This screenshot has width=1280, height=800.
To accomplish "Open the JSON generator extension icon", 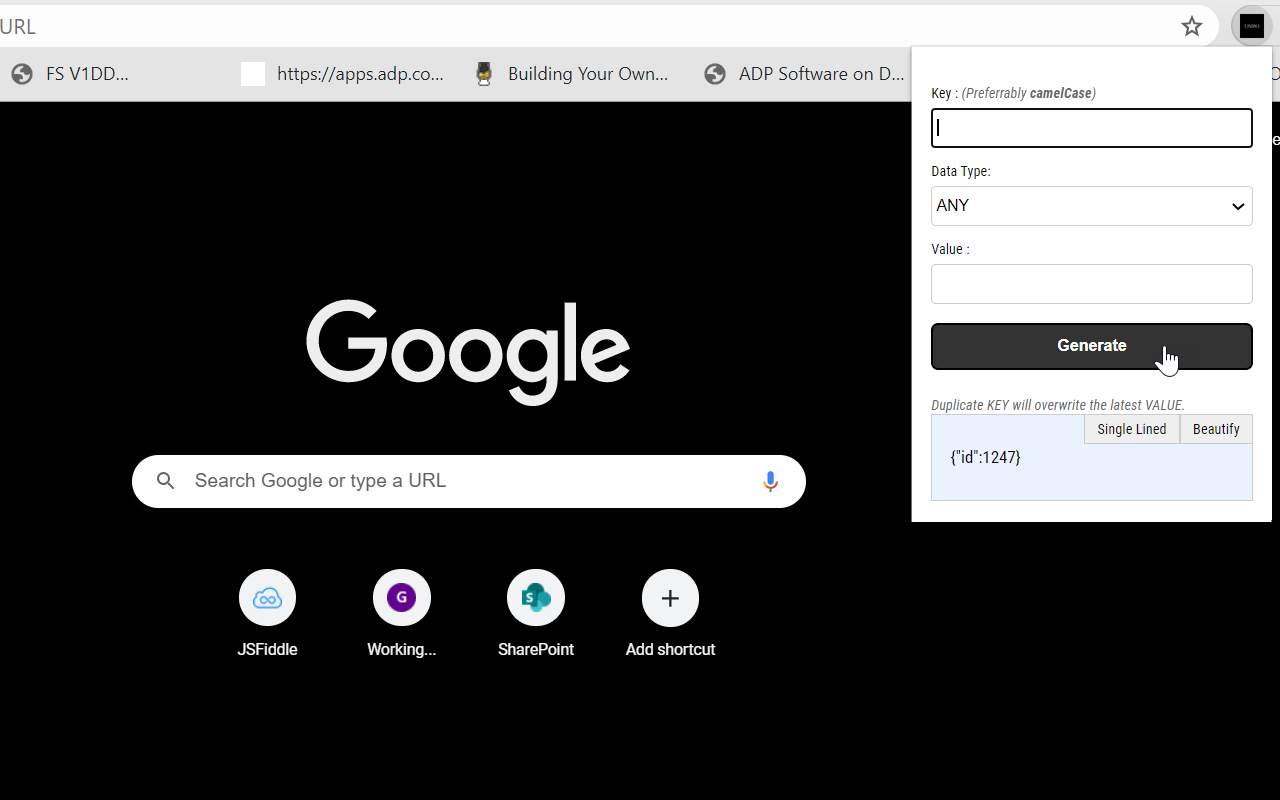I will 1252,27.
